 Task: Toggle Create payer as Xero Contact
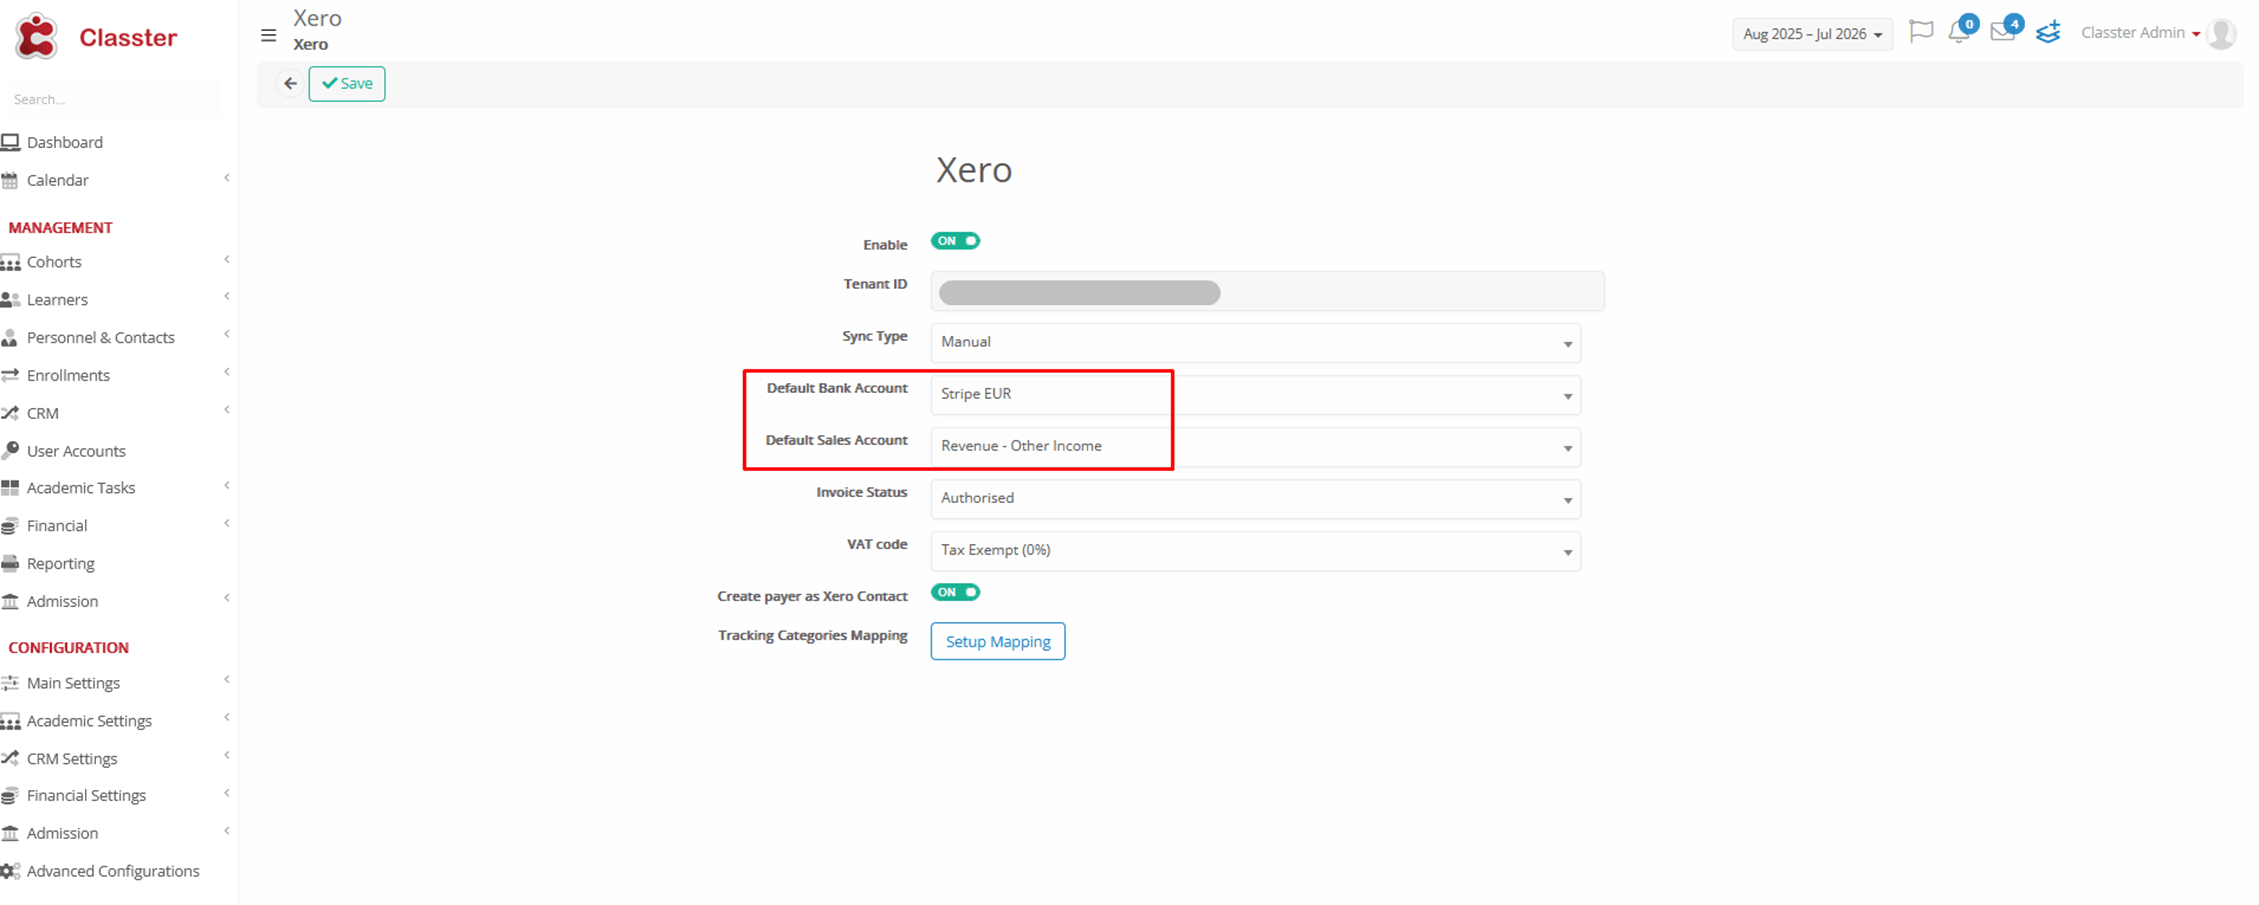click(x=955, y=593)
